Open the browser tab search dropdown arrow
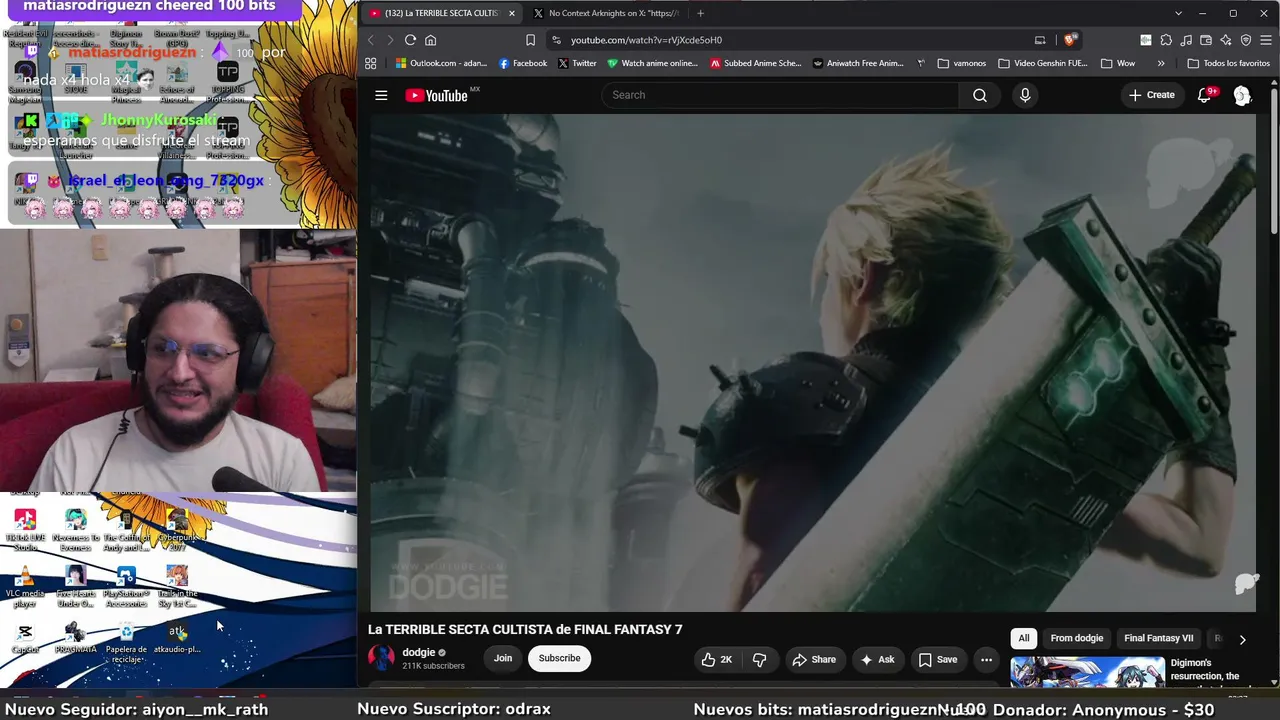The image size is (1280, 720). [x=1178, y=13]
